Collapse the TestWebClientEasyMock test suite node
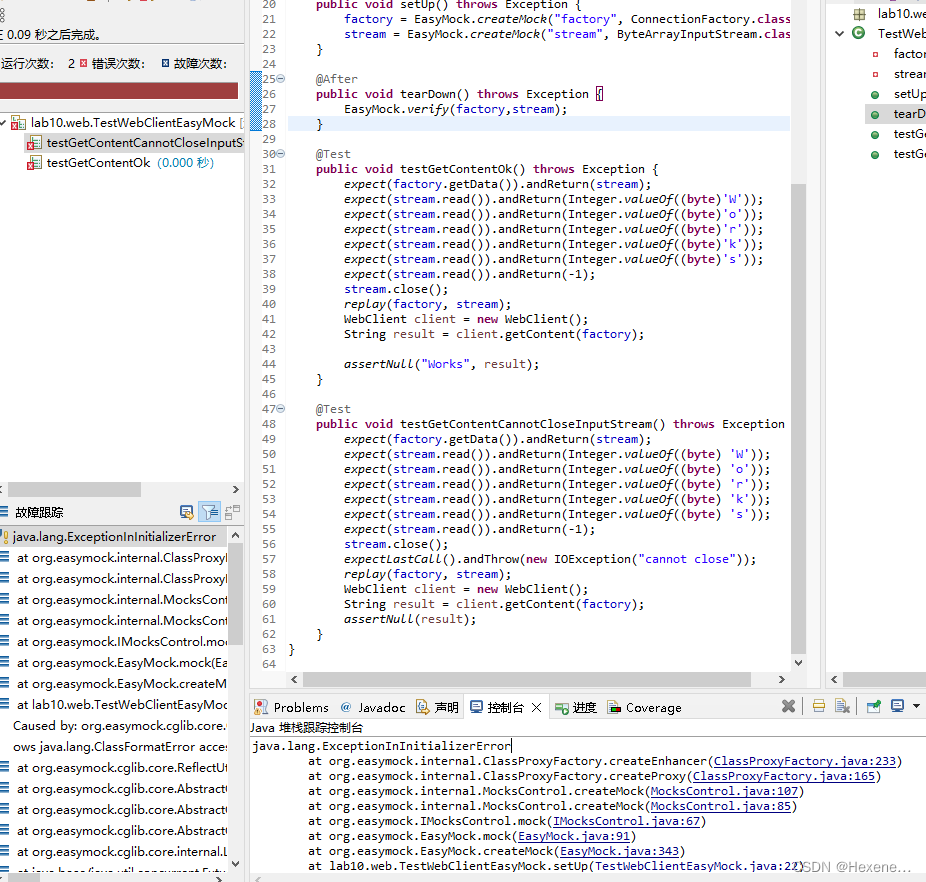This screenshot has height=882, width=926. (3, 123)
